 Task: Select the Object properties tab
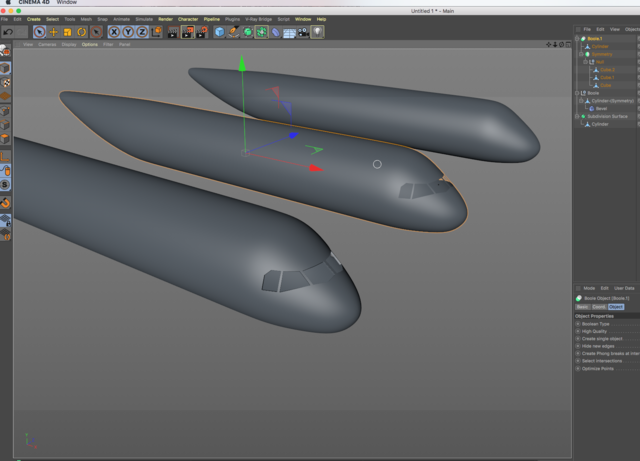616,307
